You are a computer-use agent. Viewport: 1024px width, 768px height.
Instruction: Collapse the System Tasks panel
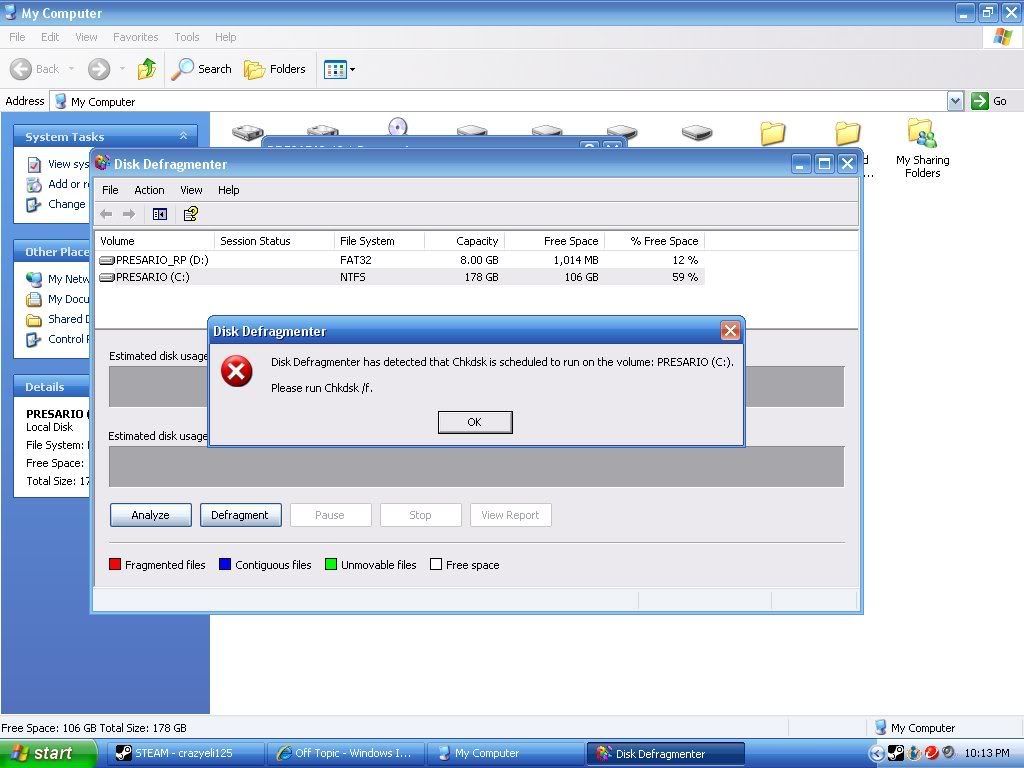184,136
